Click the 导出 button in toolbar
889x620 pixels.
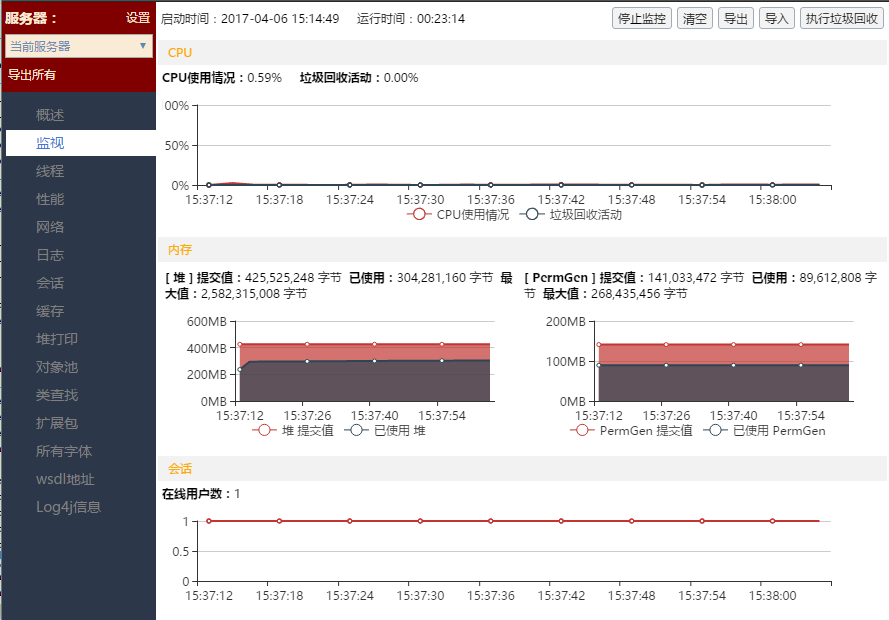[x=735, y=18]
